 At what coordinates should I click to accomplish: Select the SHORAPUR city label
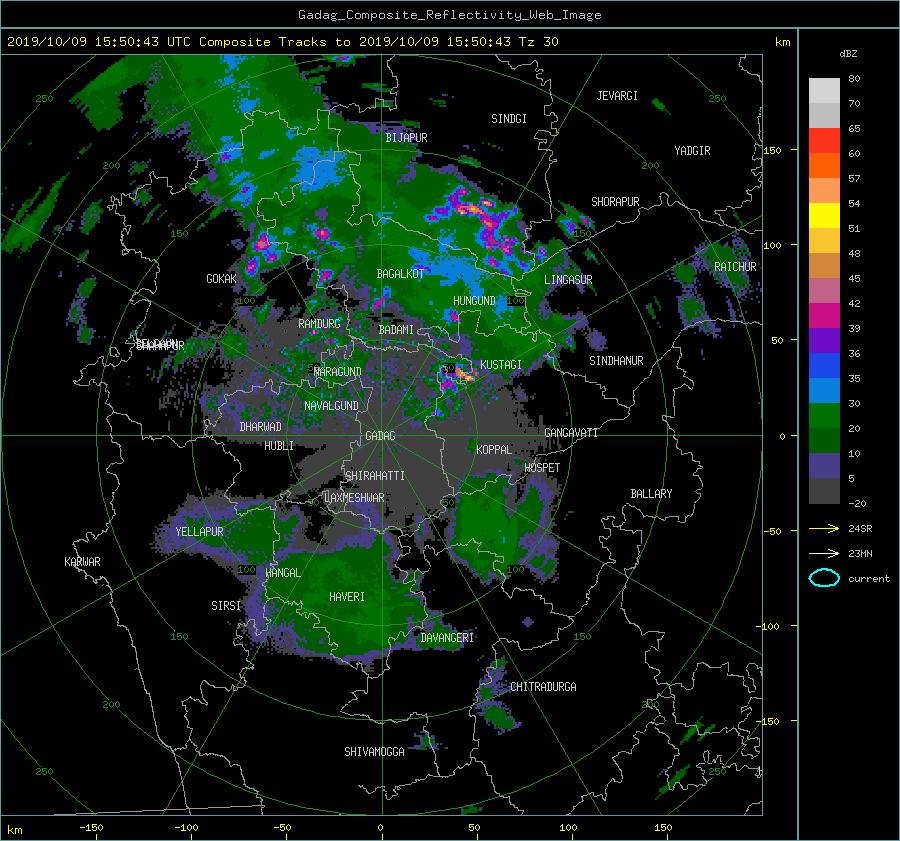pos(615,202)
